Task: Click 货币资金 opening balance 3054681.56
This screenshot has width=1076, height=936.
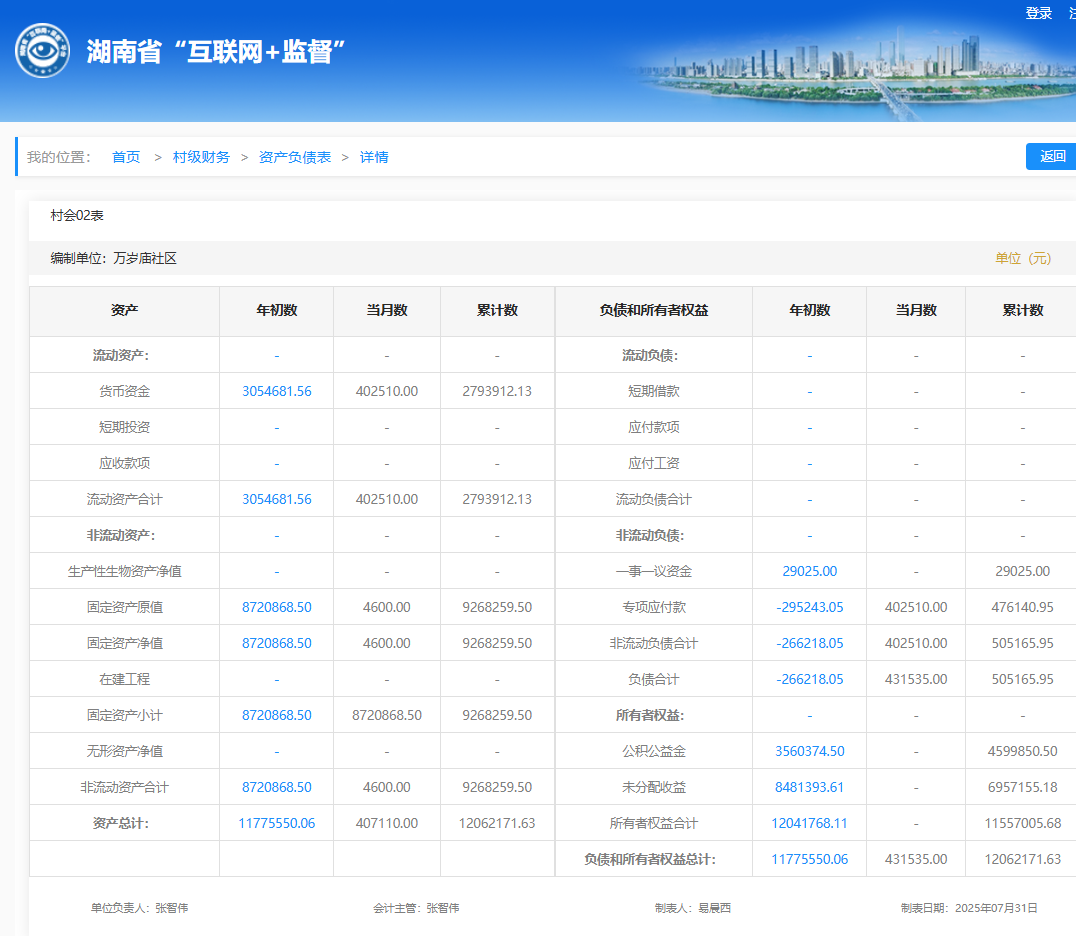Action: click(x=276, y=391)
